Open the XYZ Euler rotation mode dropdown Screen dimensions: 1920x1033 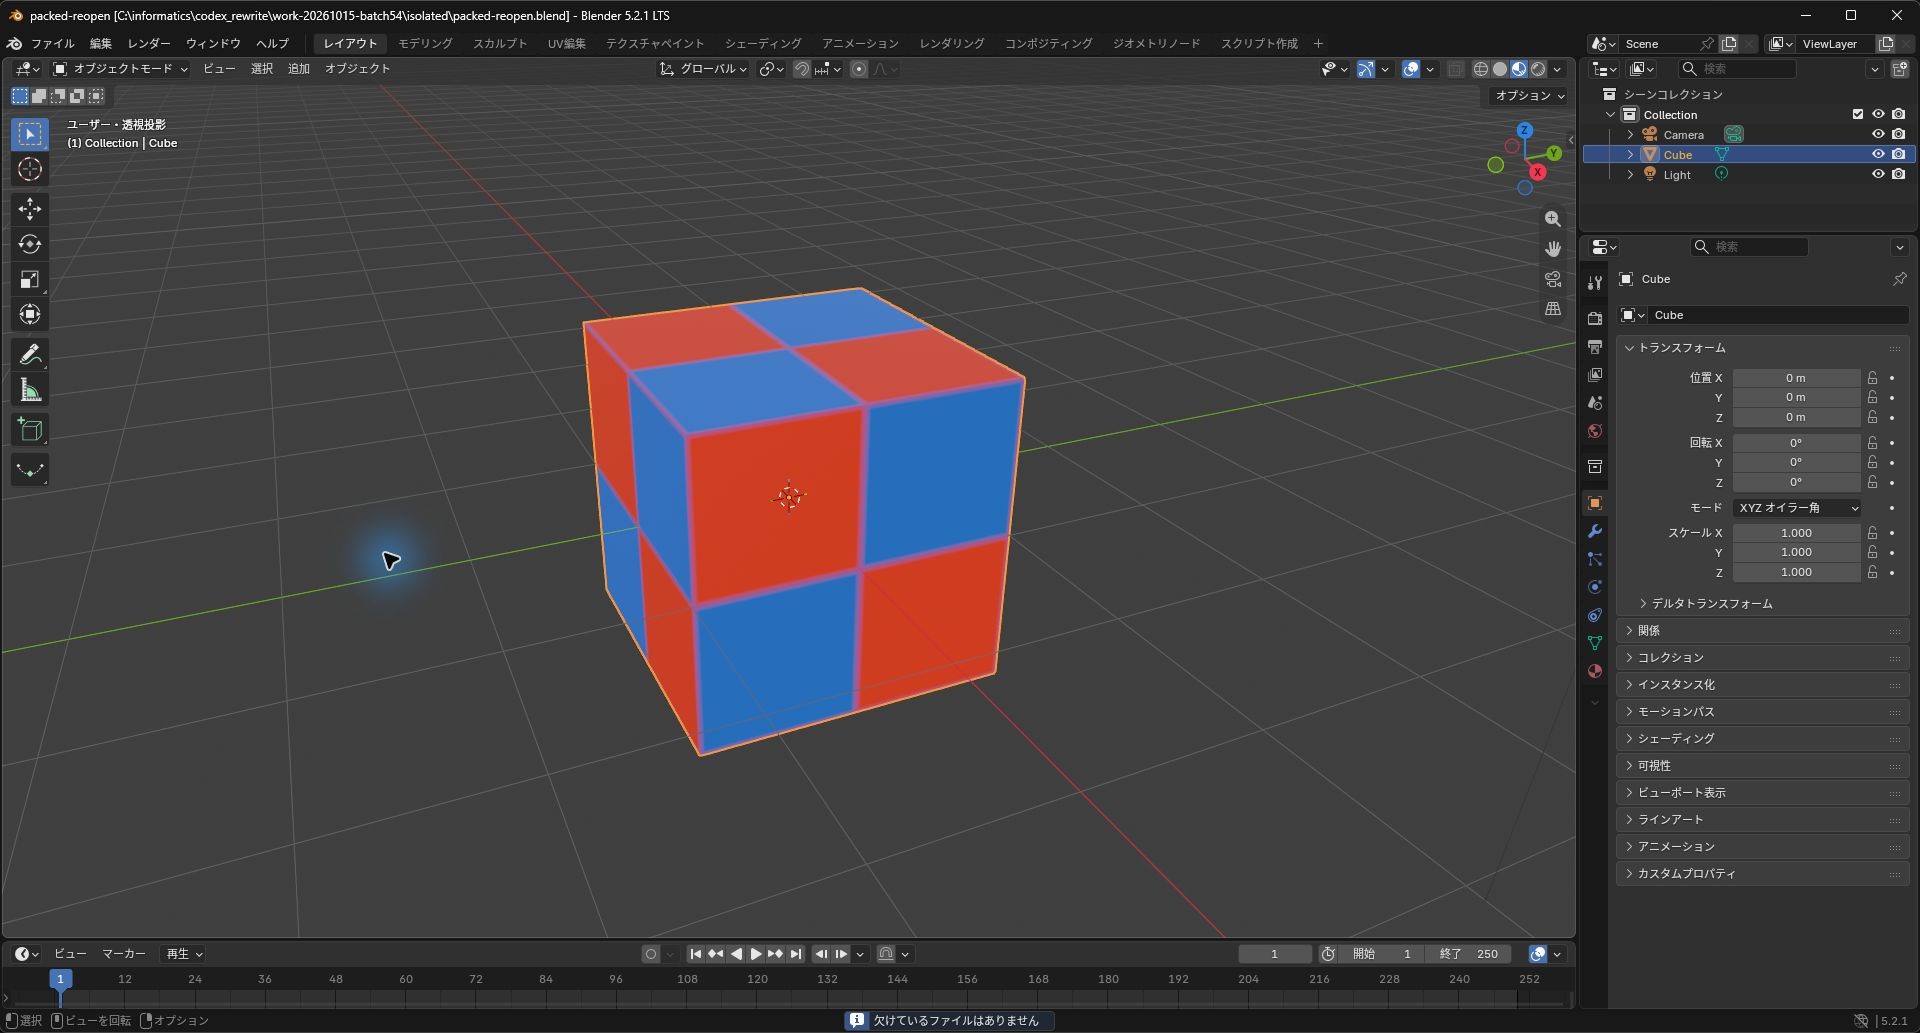tap(1797, 508)
